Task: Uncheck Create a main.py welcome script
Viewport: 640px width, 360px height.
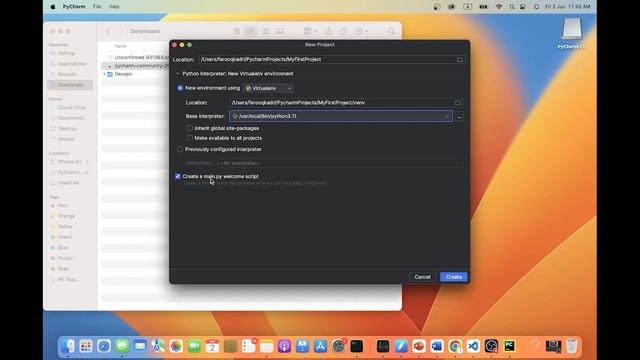Action: tap(178, 176)
